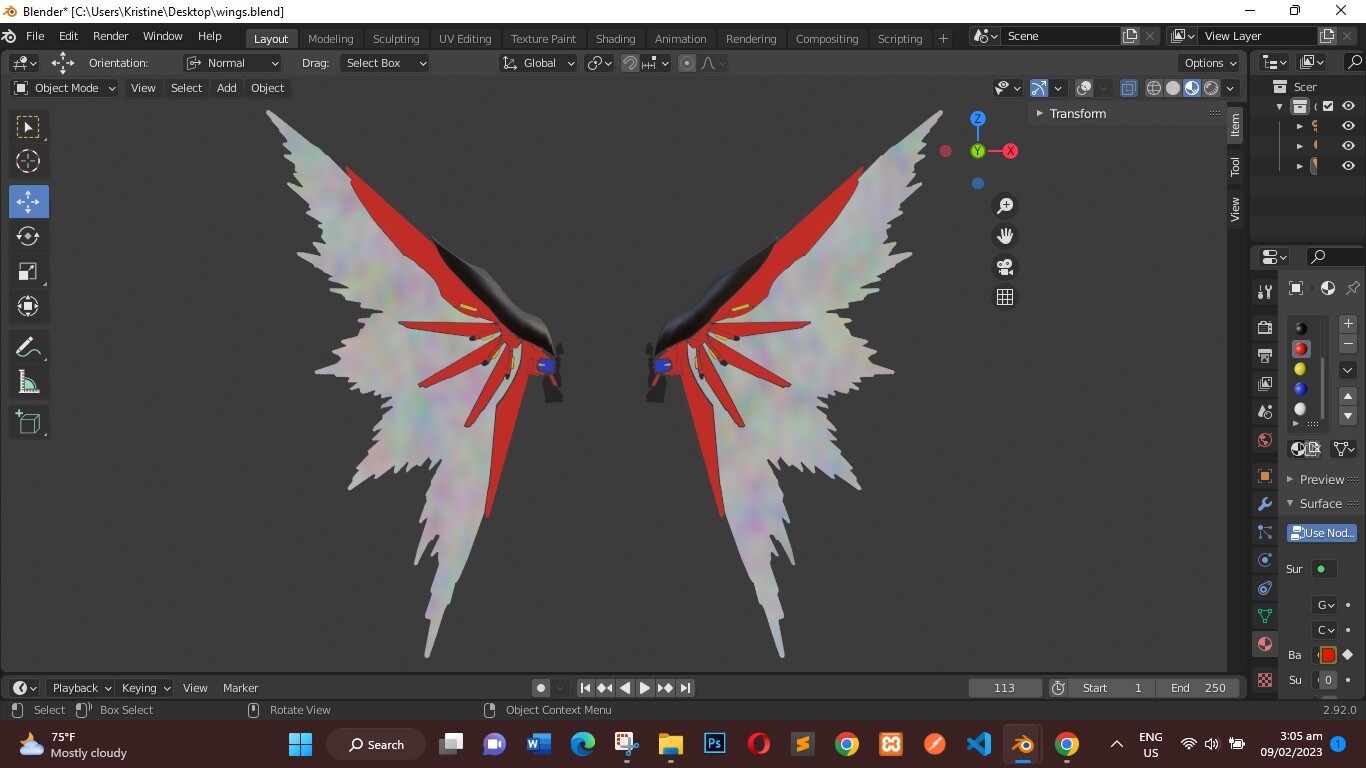Activate the Annotate tool
This screenshot has height=768, width=1366.
[x=28, y=346]
